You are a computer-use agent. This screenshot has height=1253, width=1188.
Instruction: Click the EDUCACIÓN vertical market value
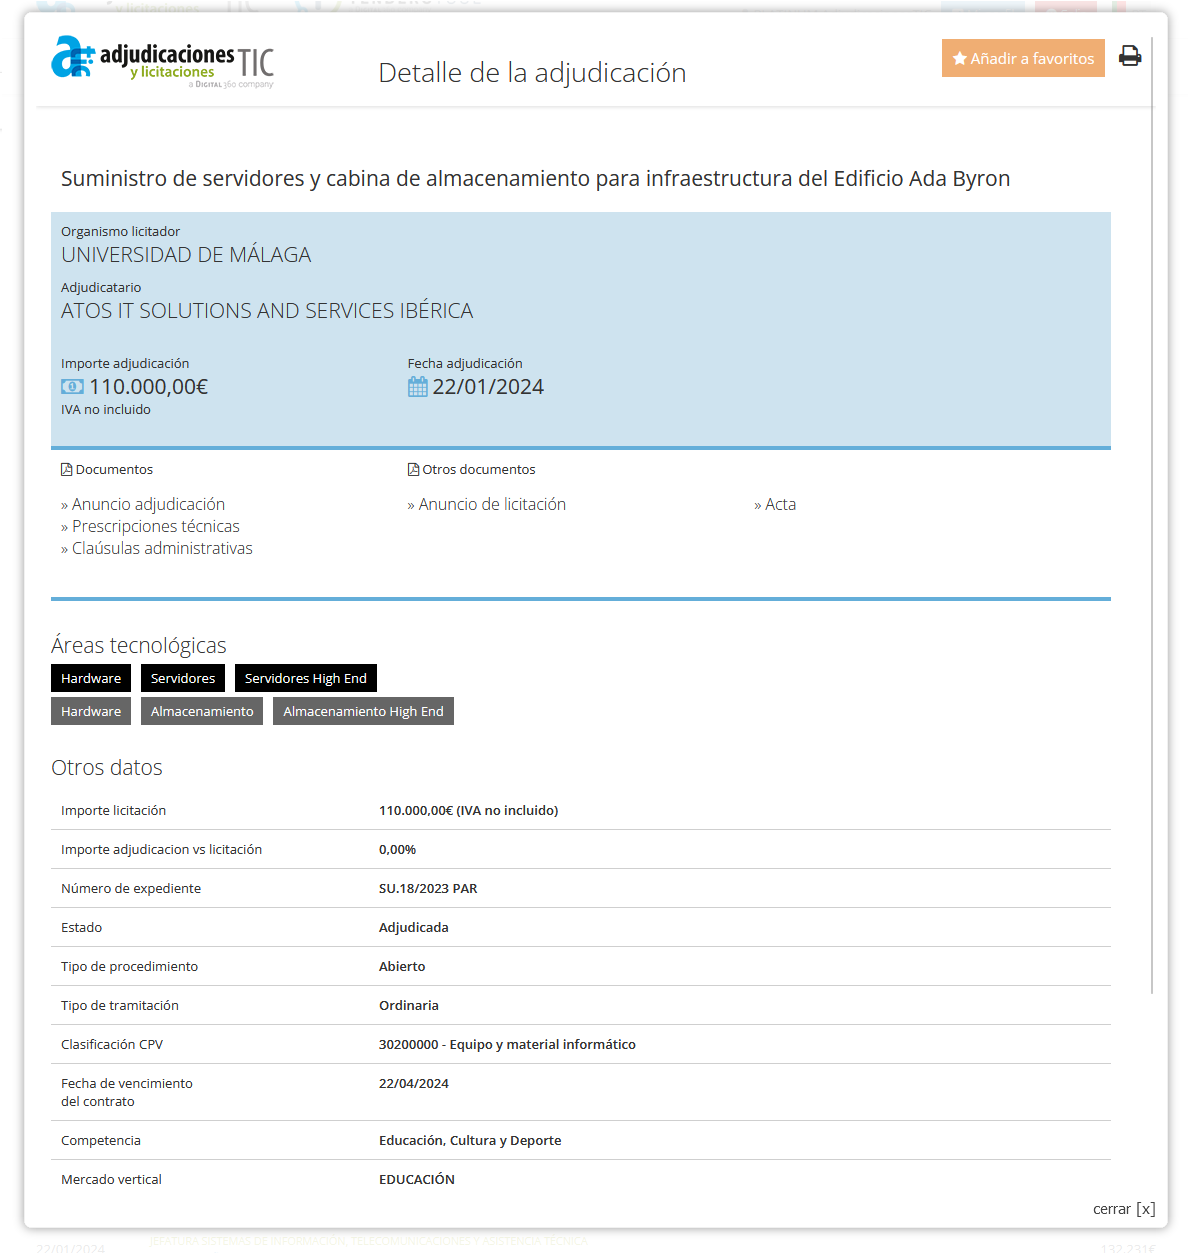click(x=417, y=1179)
